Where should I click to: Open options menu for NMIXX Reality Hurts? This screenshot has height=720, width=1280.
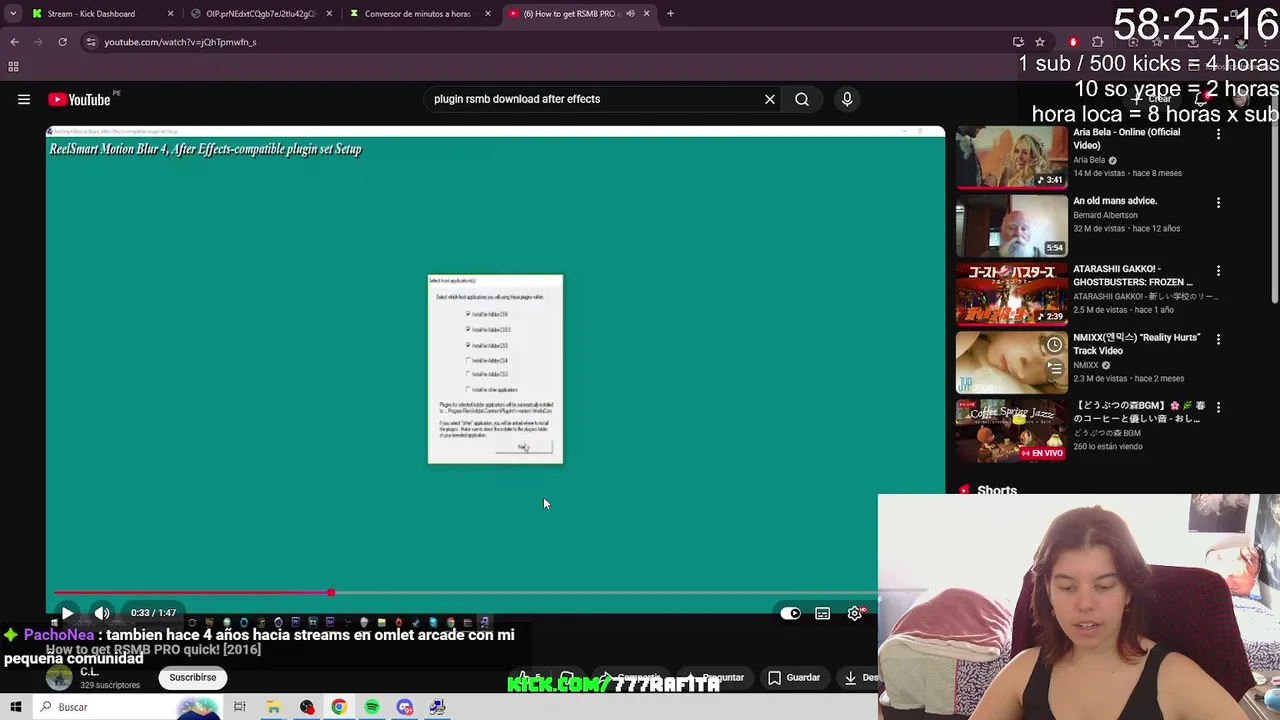click(x=1218, y=339)
